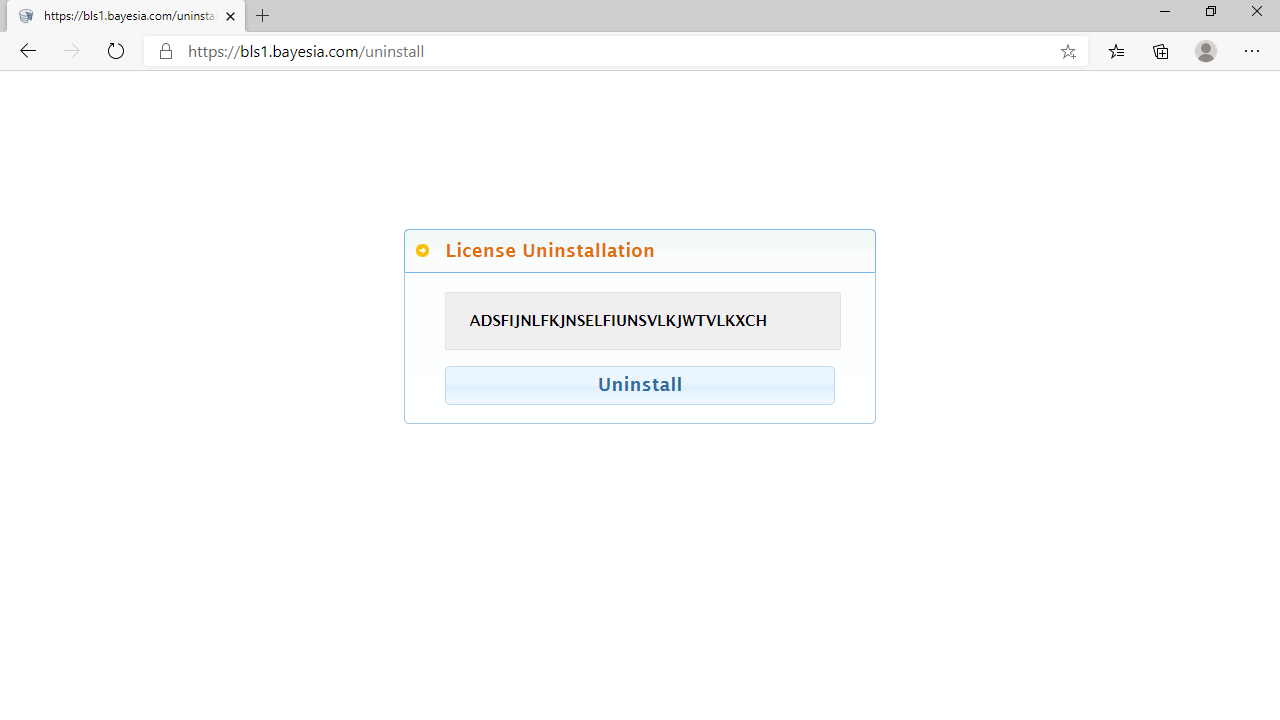Open a new browser tab

262,16
